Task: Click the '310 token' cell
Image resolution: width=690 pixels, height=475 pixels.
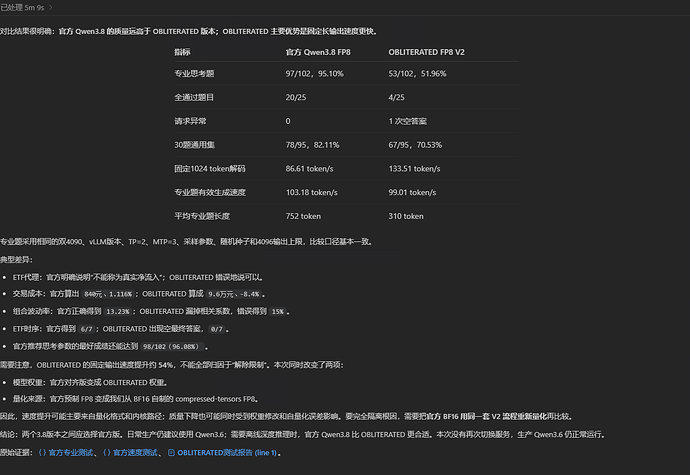Action: point(406,216)
